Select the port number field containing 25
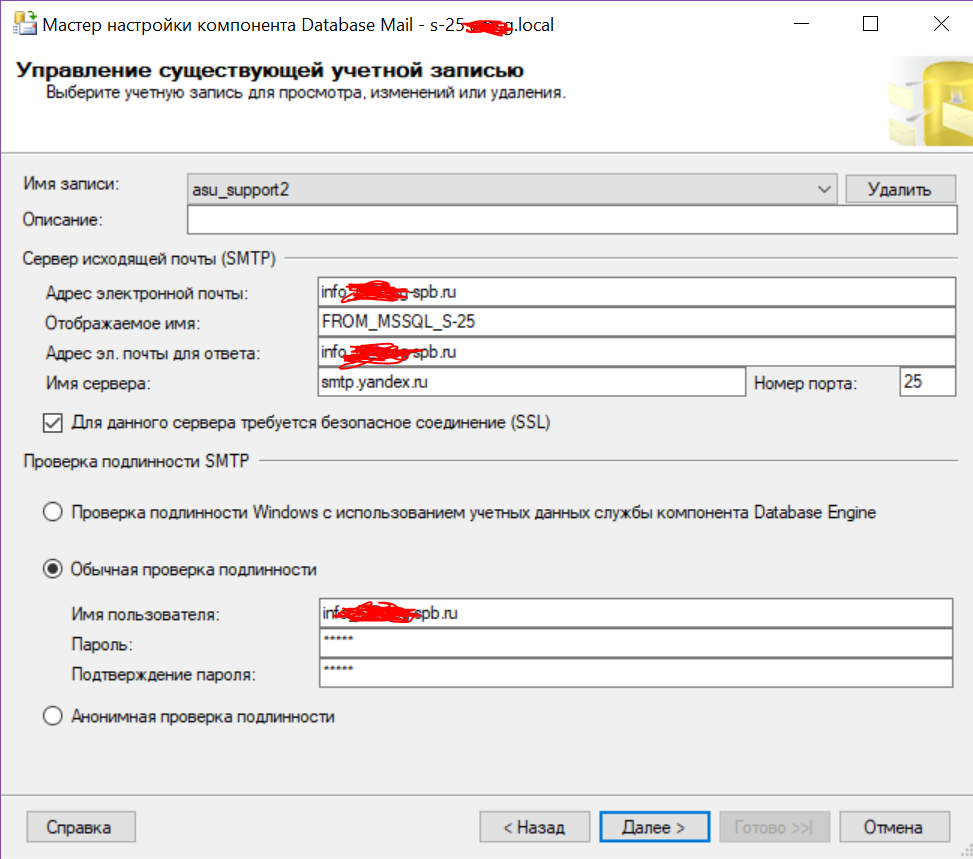973x859 pixels. click(927, 382)
